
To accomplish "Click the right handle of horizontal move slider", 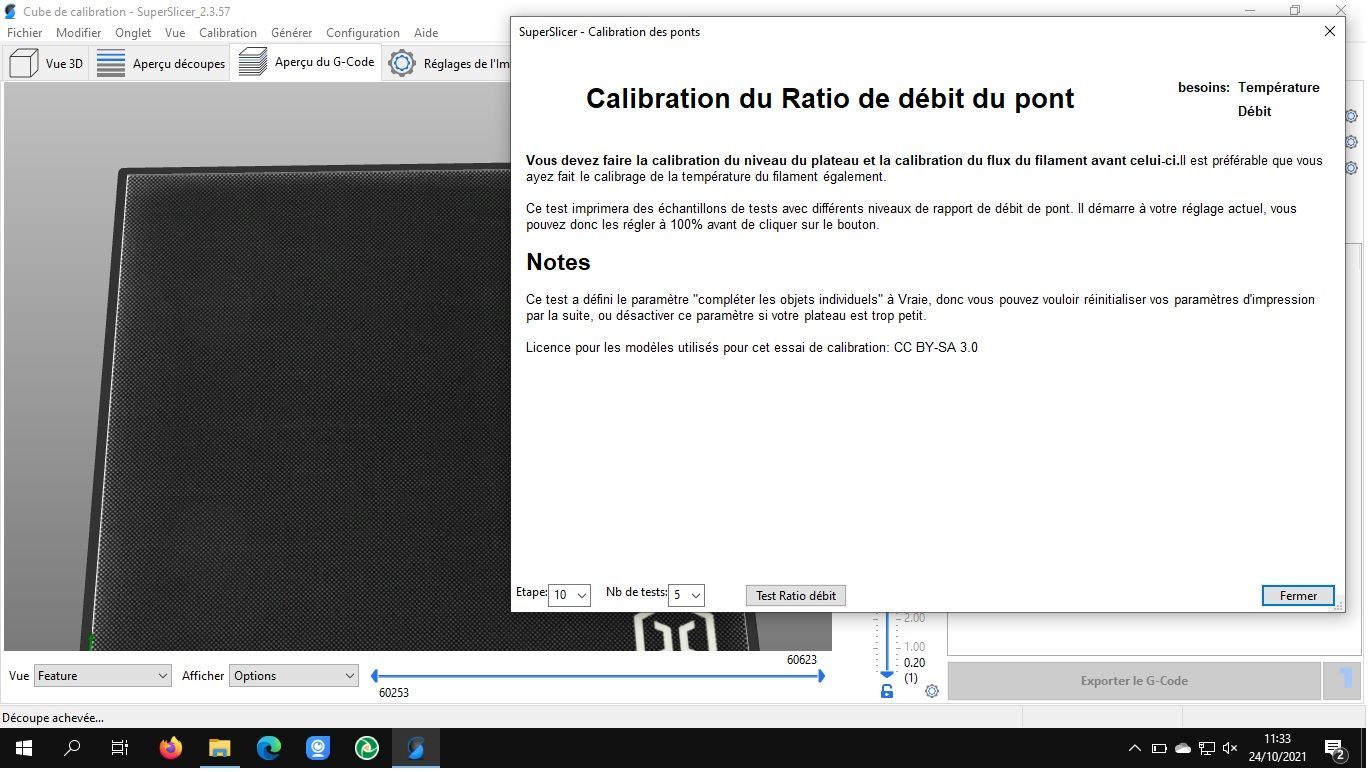I will click(820, 676).
